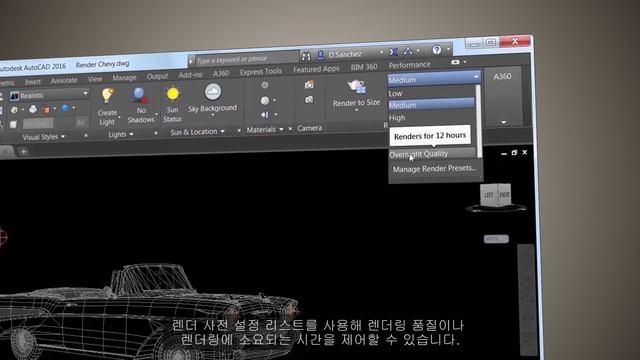
Task: Expand the Sun & Location panel
Action: coord(197,132)
